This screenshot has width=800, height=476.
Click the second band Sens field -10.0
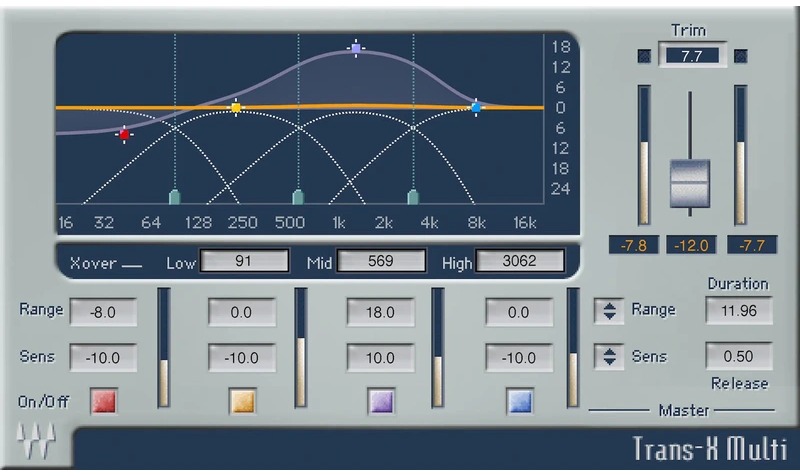pos(242,357)
